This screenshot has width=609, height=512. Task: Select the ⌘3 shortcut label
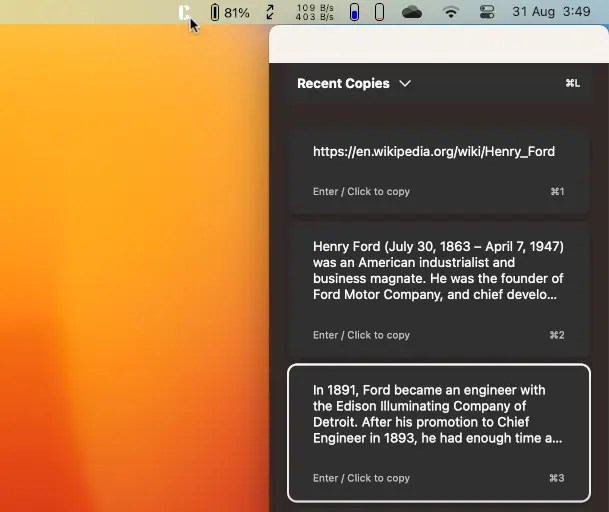click(x=557, y=478)
